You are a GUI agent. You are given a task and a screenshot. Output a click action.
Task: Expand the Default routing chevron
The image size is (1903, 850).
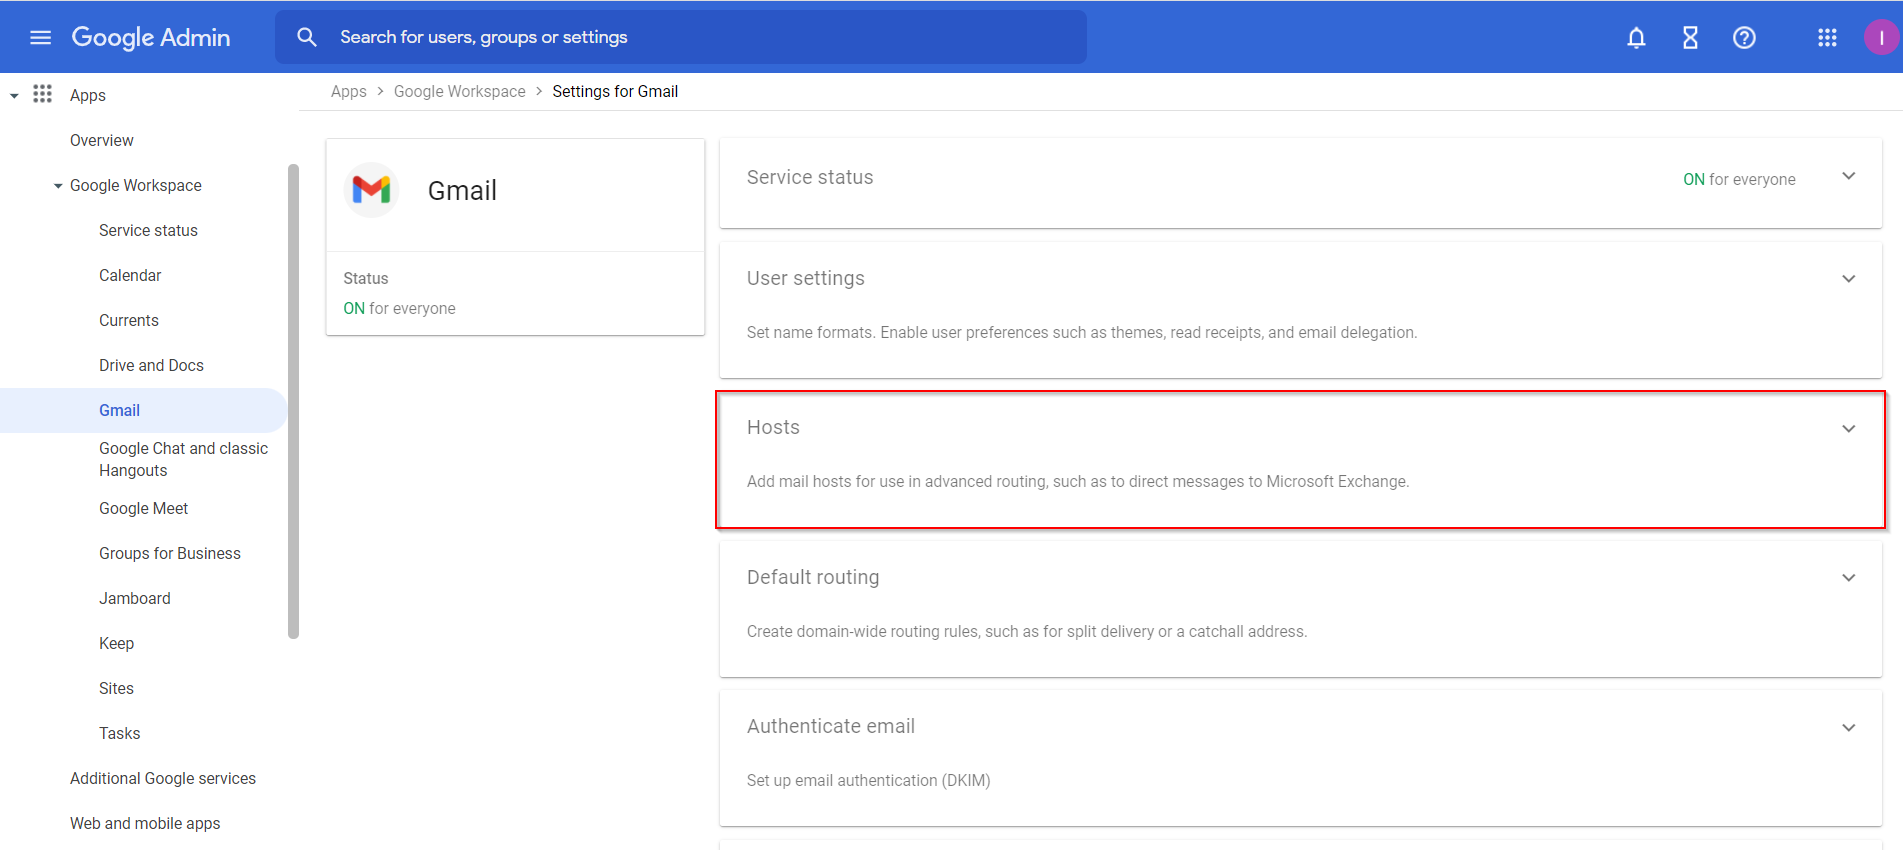tap(1848, 578)
